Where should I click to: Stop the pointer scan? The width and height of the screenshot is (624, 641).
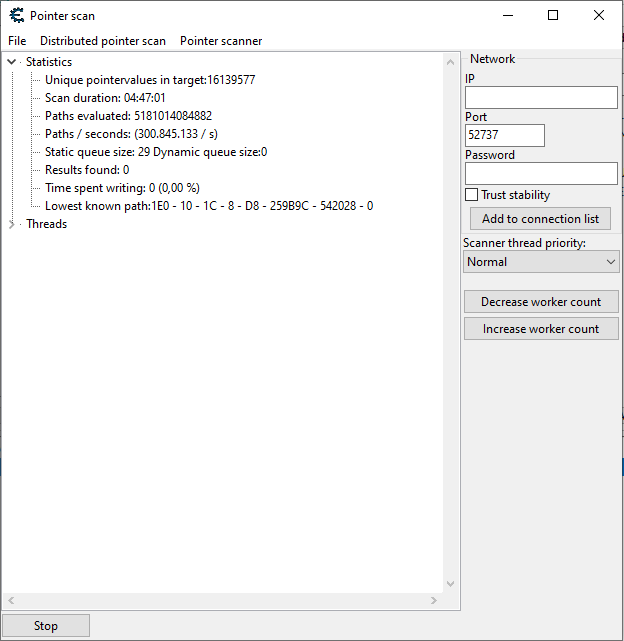[x=46, y=625]
